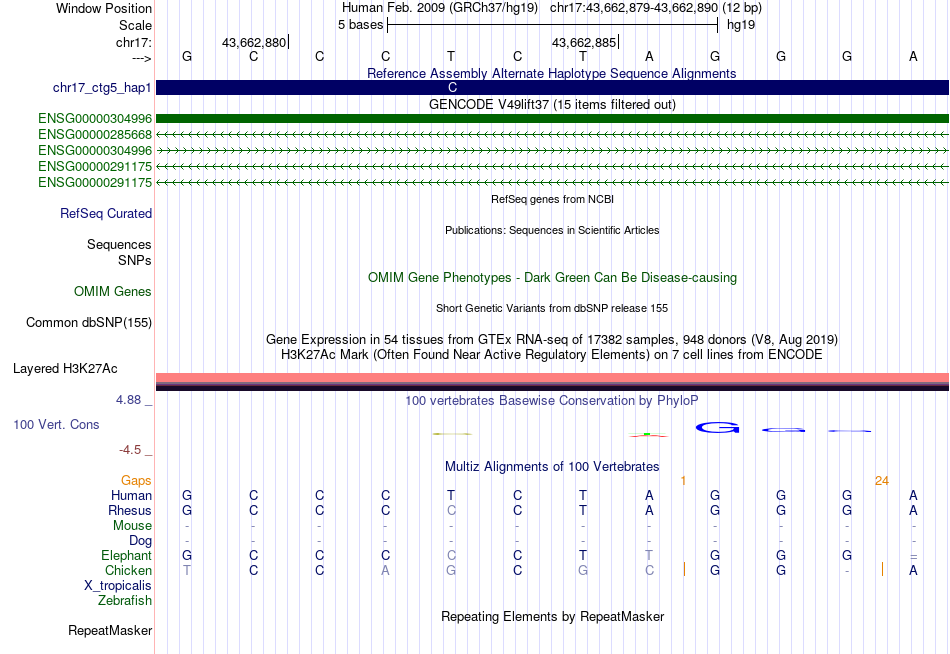This screenshot has height=654, width=950.
Task: Click the ENSG00000285668 intron arrow line
Action: pos(552,135)
